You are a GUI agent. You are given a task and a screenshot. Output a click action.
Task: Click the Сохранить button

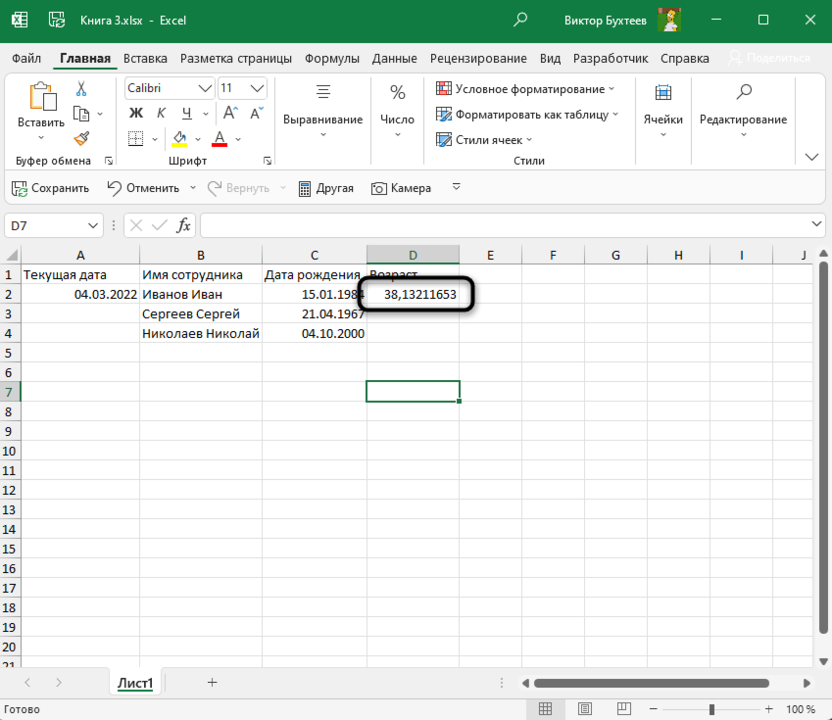coord(50,187)
